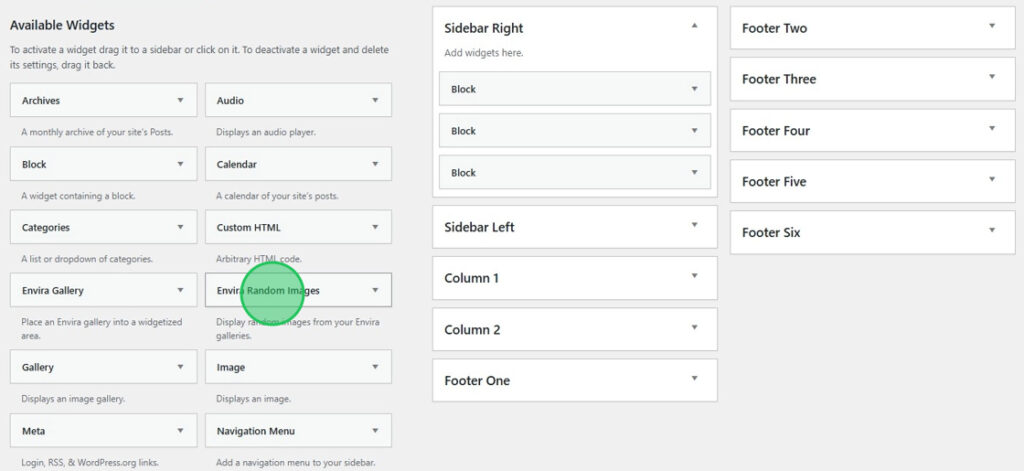Image resolution: width=1024 pixels, height=471 pixels.
Task: Click the Envira Random Images widget
Action: click(x=268, y=291)
